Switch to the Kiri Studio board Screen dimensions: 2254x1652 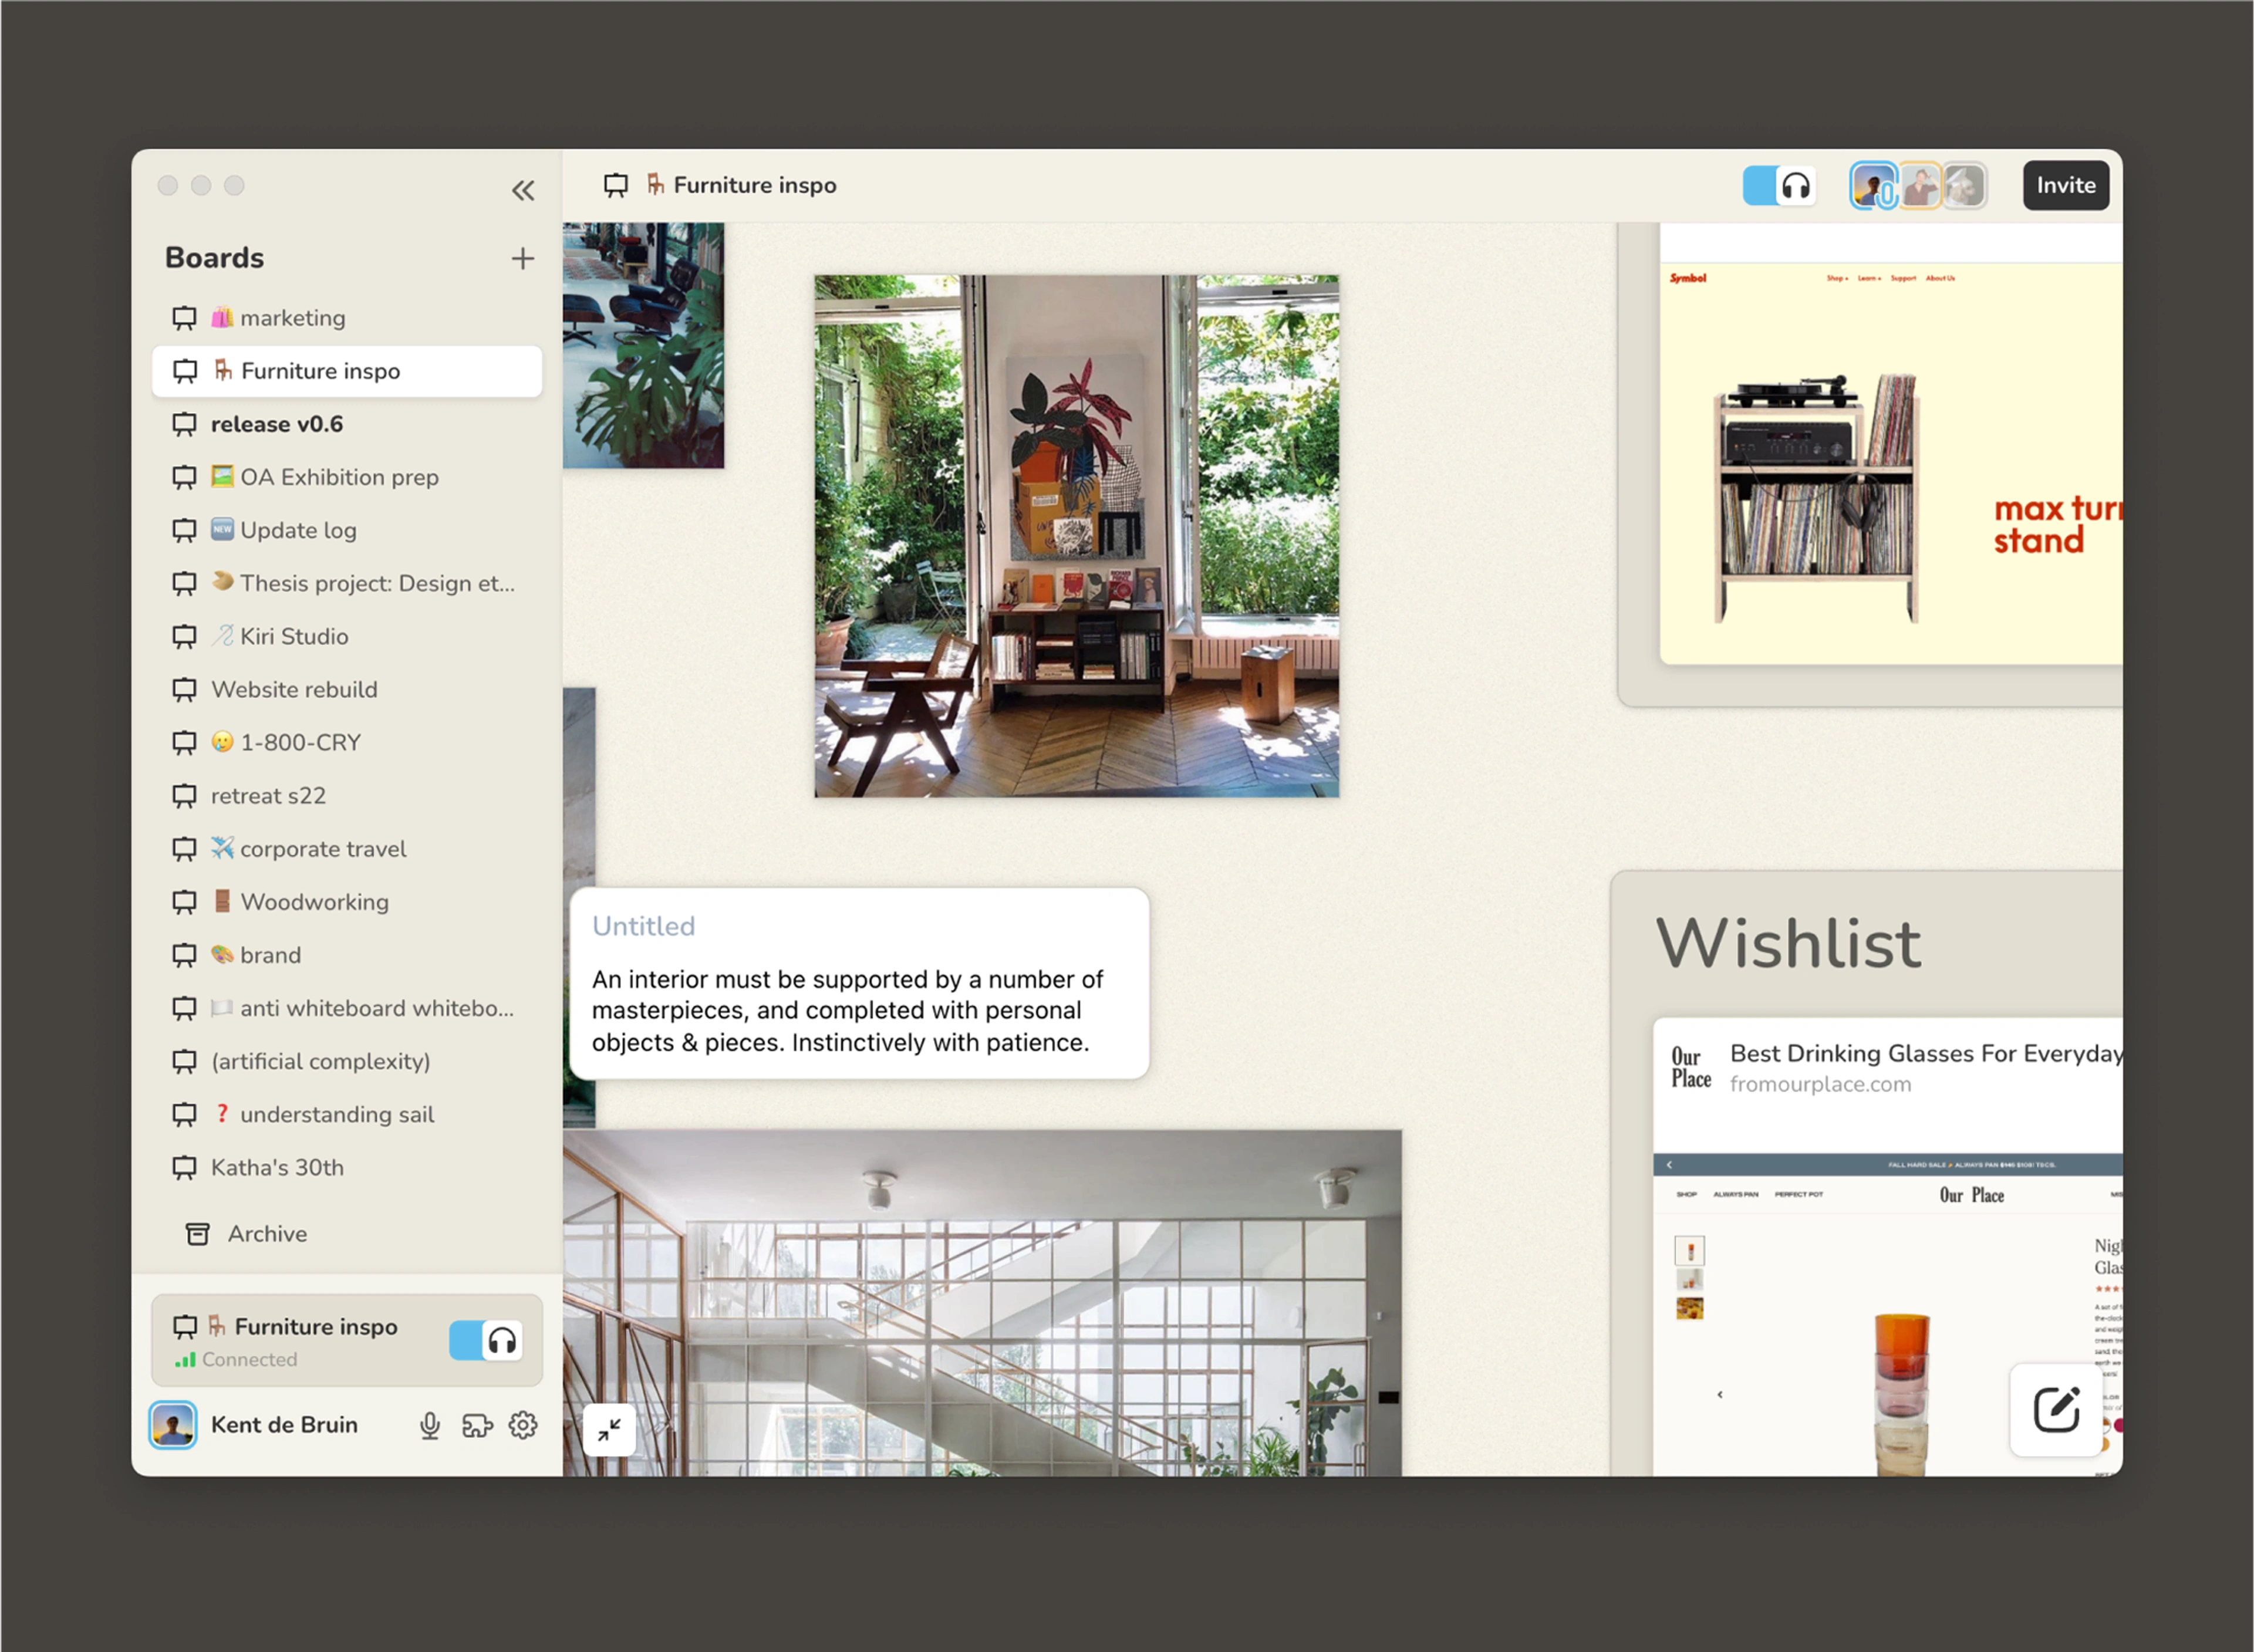tap(294, 637)
